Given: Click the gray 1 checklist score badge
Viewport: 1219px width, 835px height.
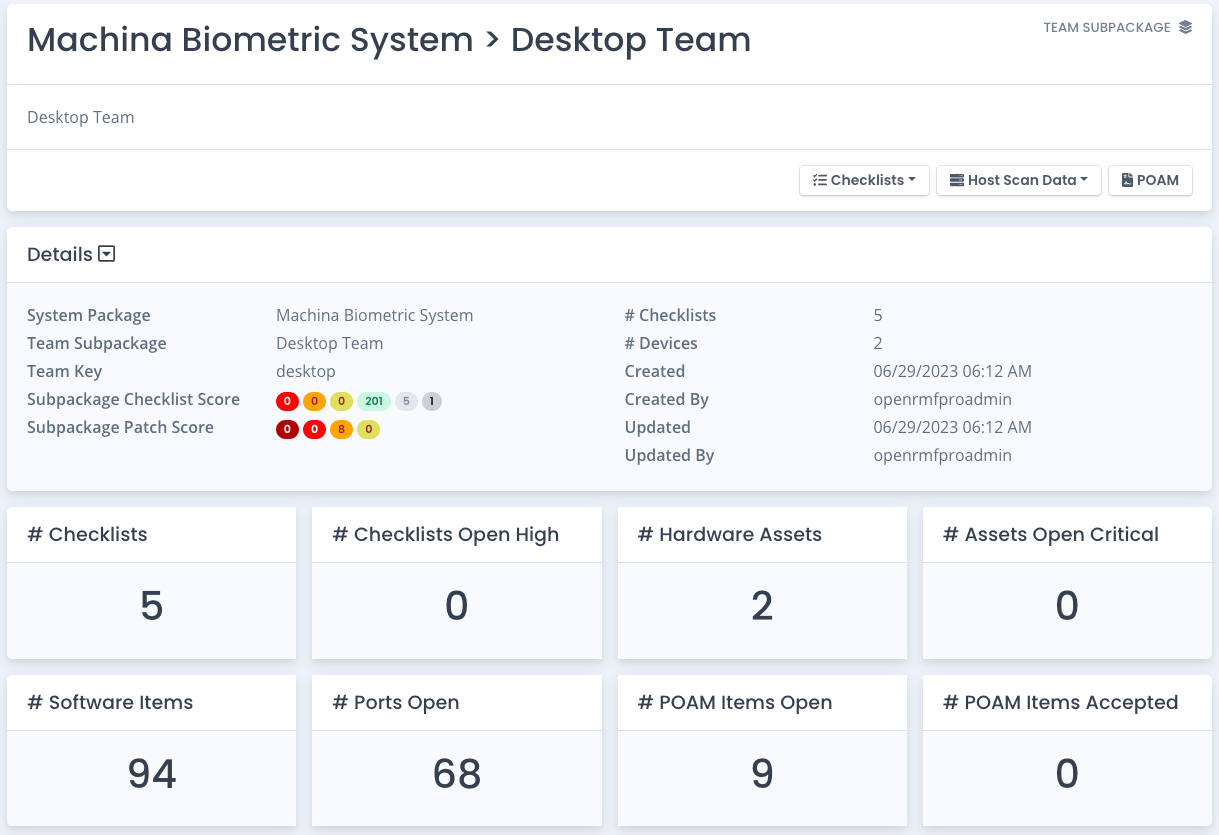Looking at the screenshot, I should (x=431, y=402).
